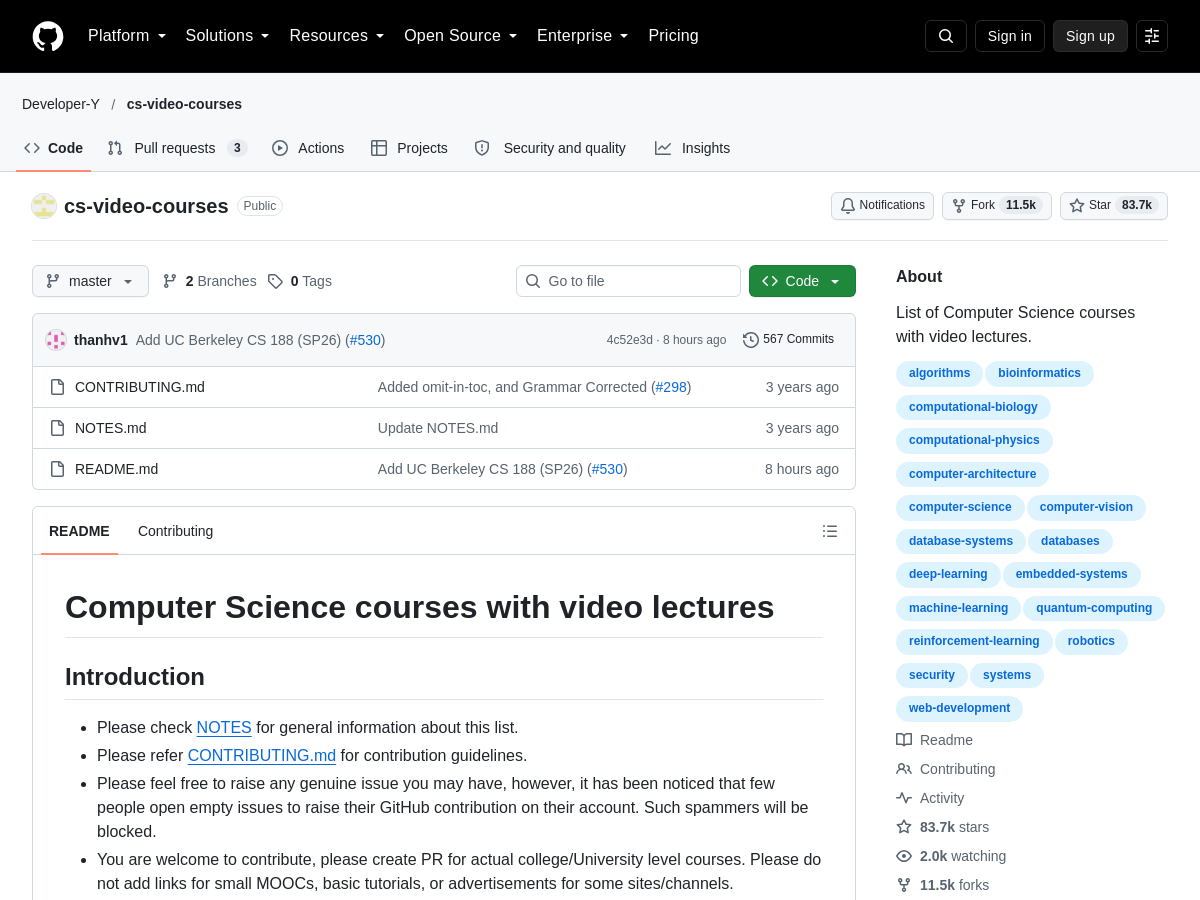This screenshot has height=900, width=1200.
Task: Expand the Enterprise menu
Action: click(x=583, y=36)
